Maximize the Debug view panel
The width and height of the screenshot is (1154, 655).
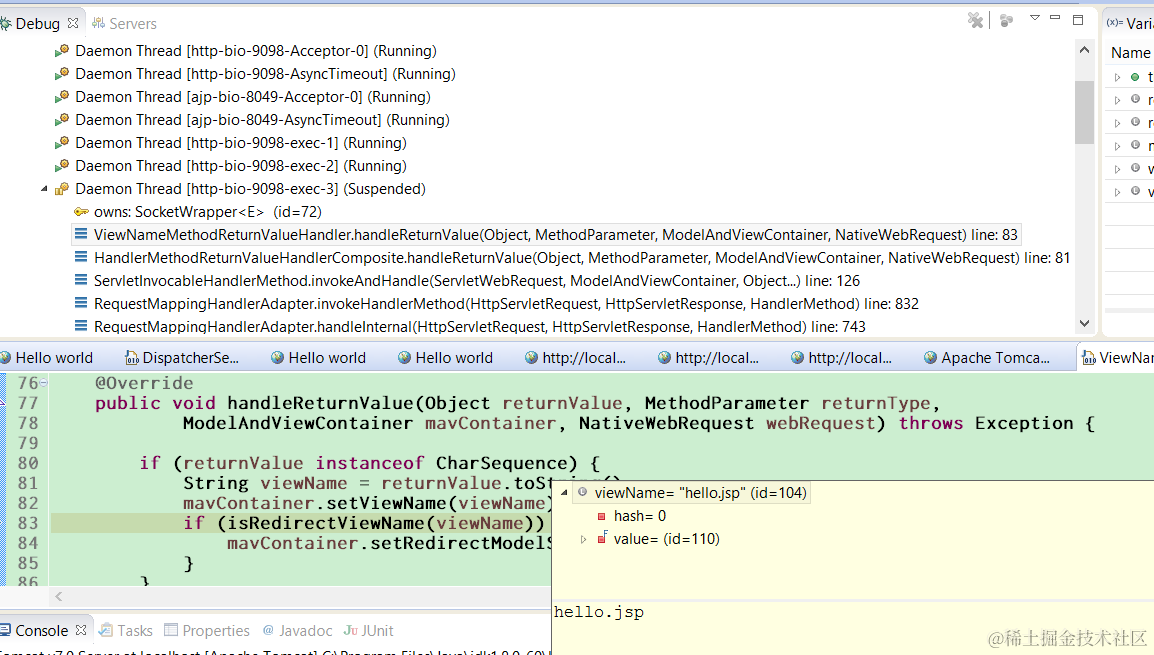click(1078, 20)
